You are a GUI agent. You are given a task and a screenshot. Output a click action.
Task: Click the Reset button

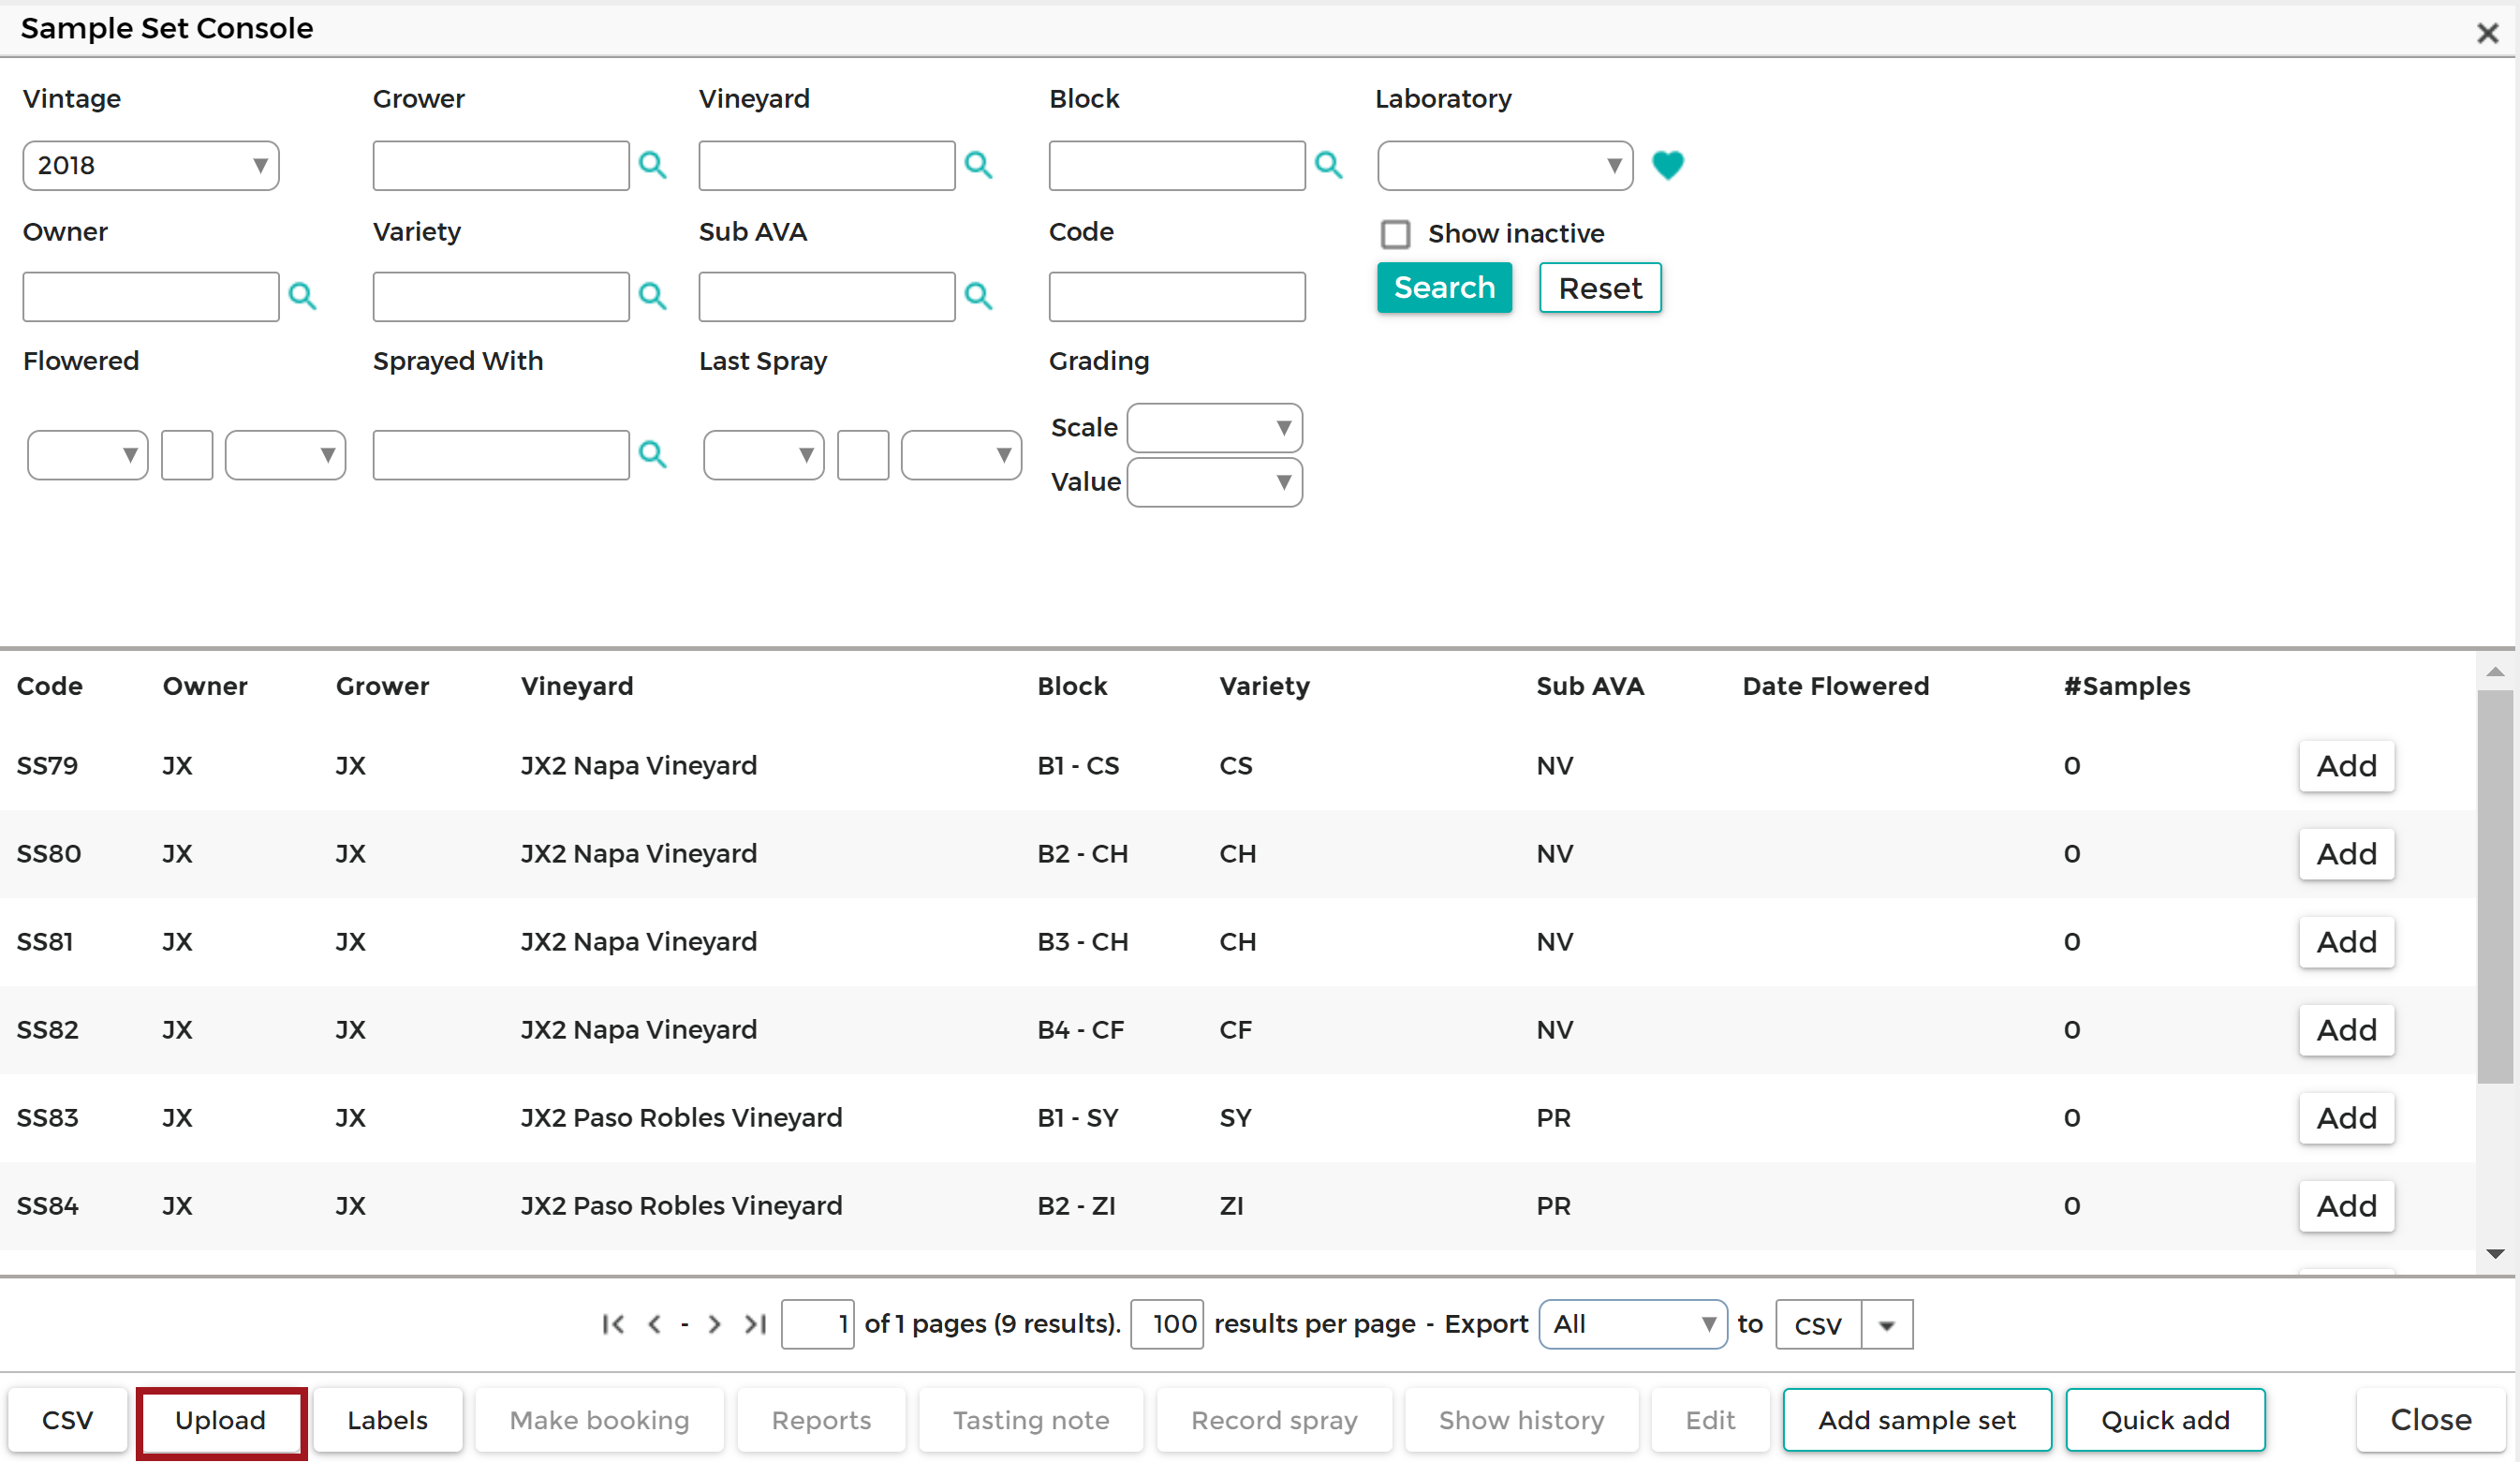click(1600, 288)
